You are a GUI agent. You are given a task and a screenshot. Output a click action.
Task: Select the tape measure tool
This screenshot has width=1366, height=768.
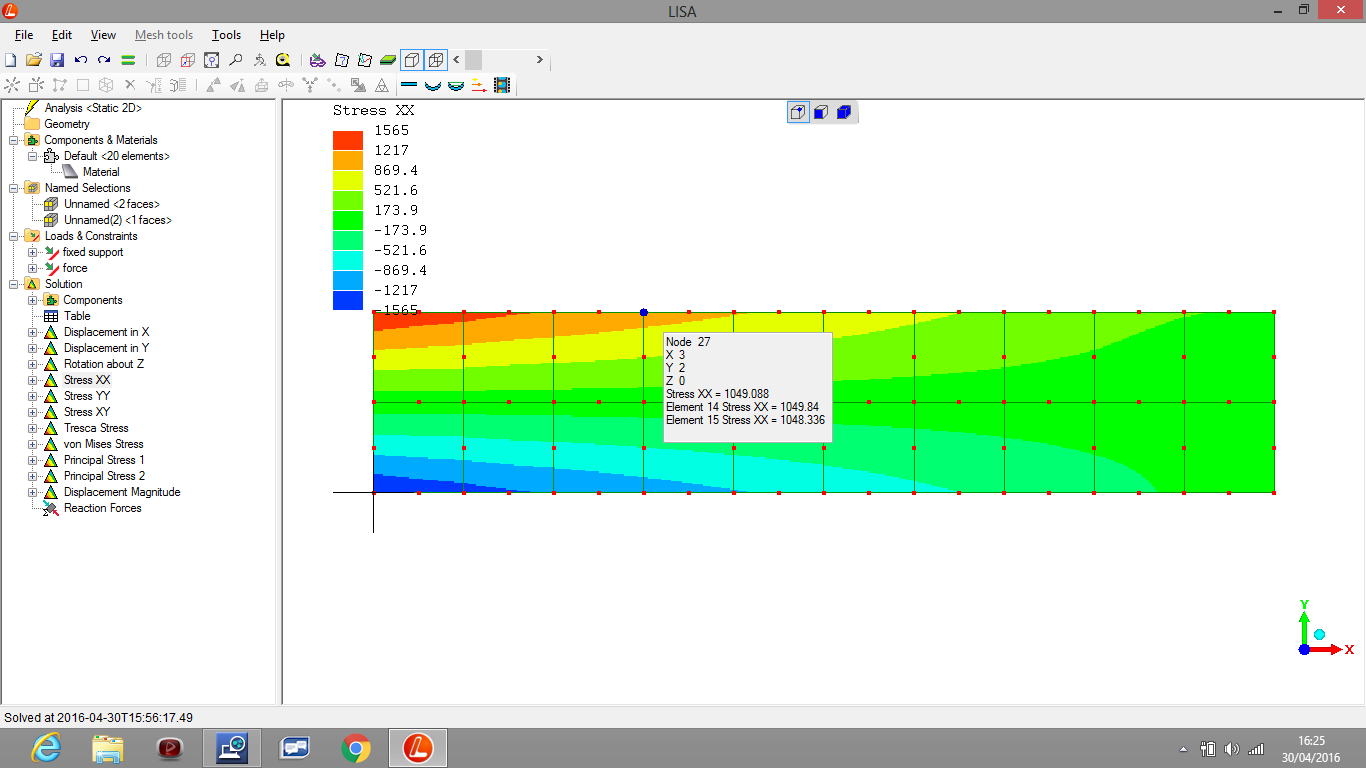coord(283,60)
